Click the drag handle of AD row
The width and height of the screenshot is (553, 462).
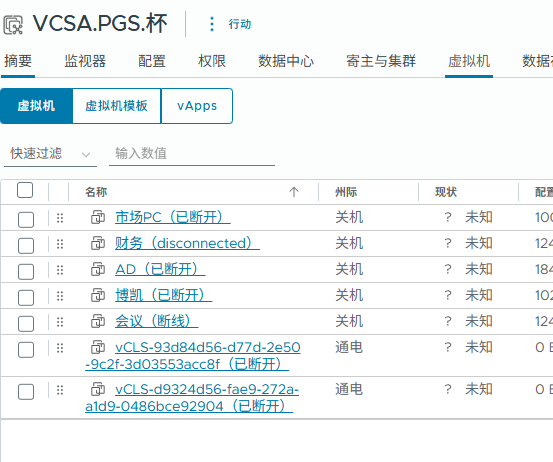click(60, 270)
